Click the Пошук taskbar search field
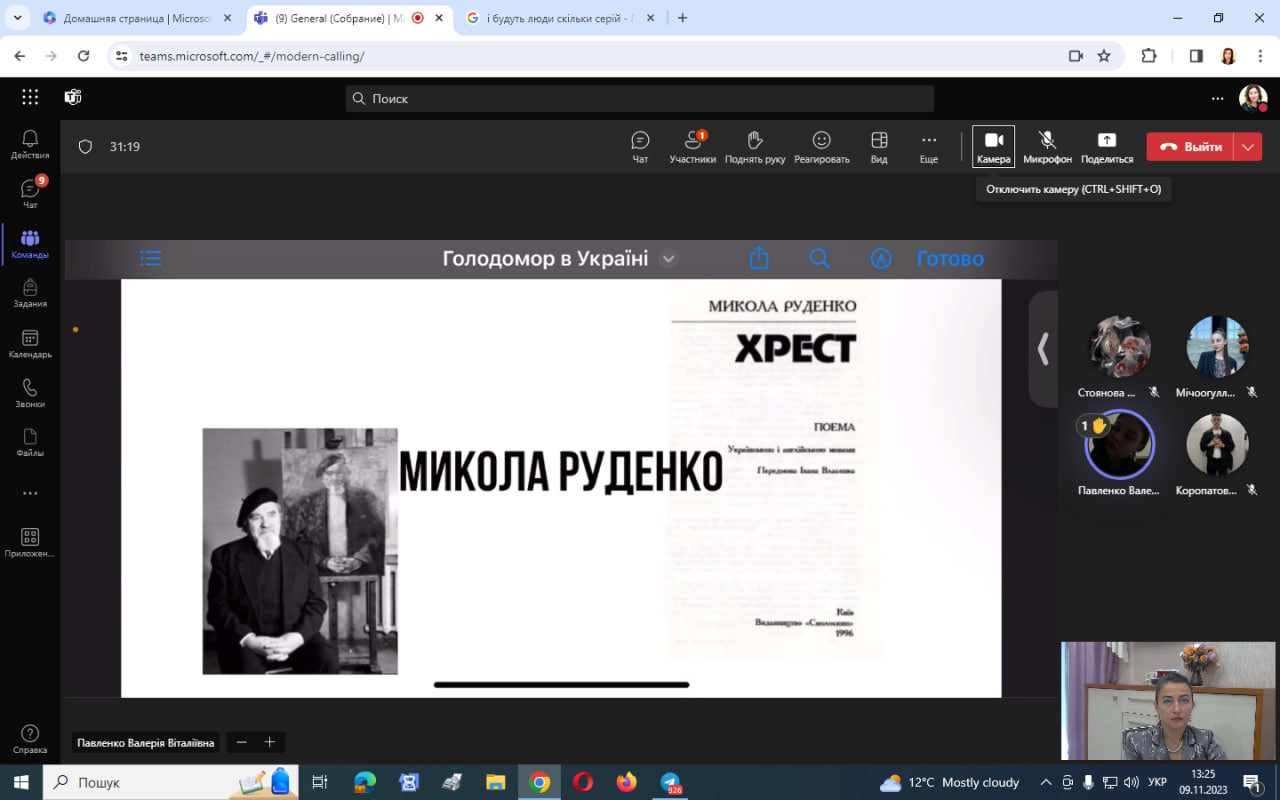Image resolution: width=1280 pixels, height=800 pixels. pyautogui.click(x=171, y=782)
